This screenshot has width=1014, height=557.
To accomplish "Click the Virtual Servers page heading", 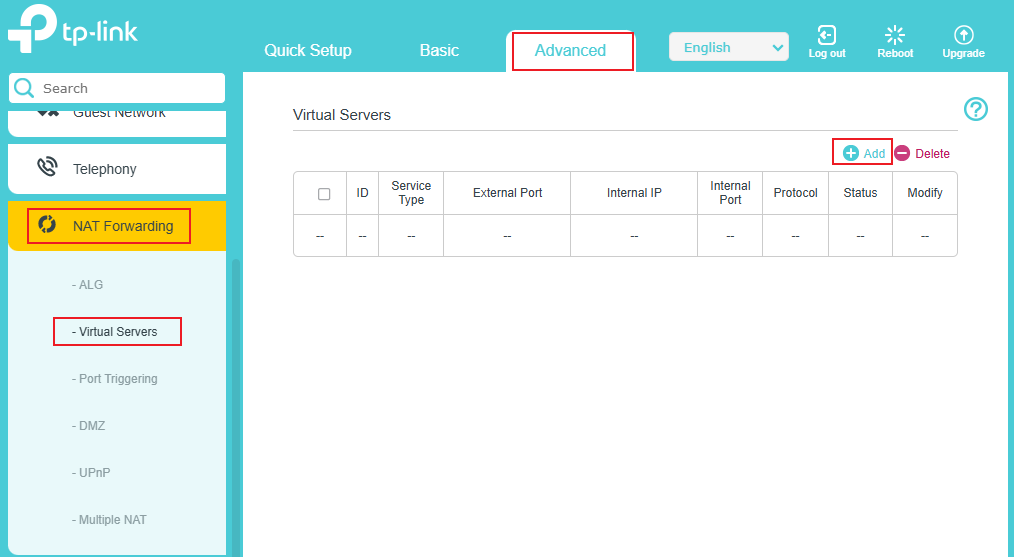I will 341,115.
